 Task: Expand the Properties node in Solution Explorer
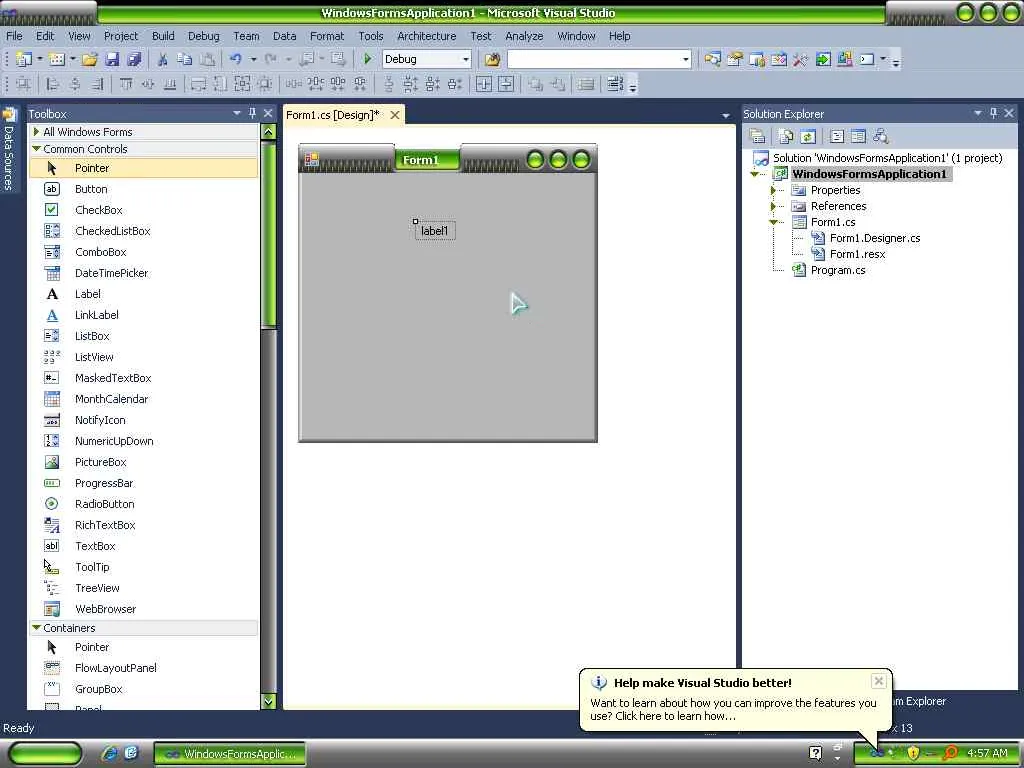(773, 190)
